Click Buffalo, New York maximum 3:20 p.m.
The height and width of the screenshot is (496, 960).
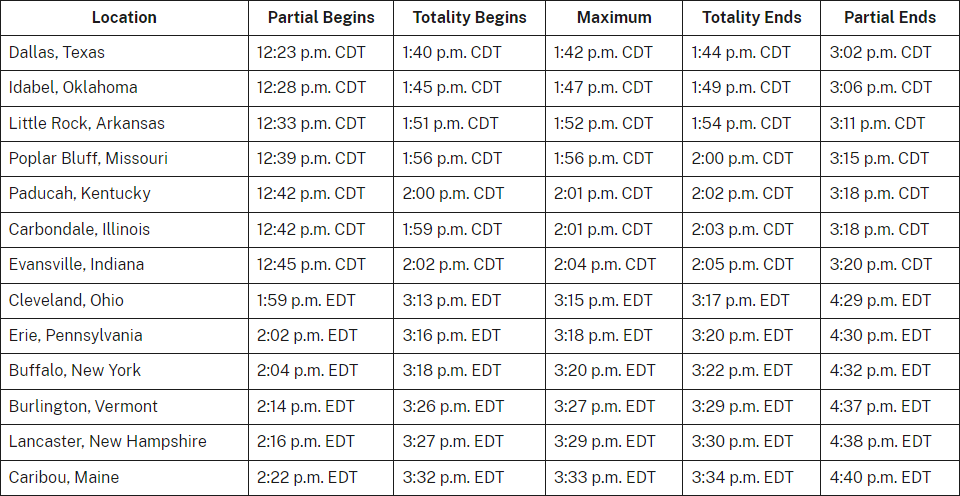click(614, 371)
